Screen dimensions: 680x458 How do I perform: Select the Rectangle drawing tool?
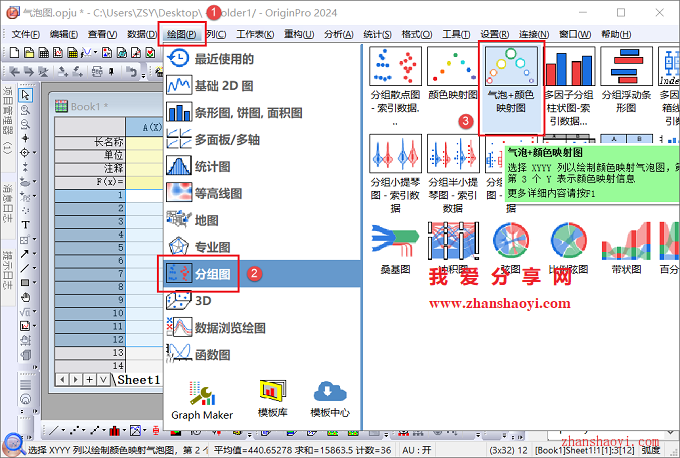click(x=25, y=283)
